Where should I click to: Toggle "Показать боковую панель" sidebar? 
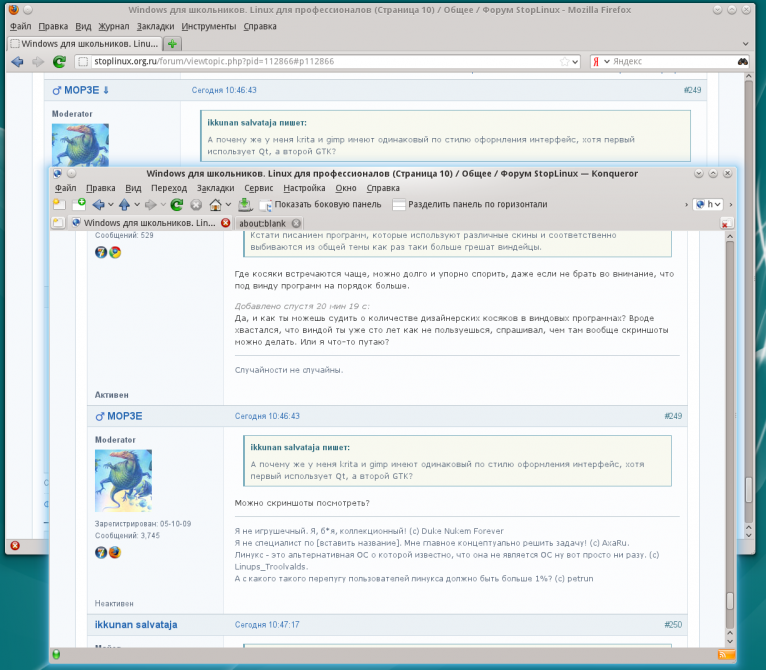tap(320, 204)
